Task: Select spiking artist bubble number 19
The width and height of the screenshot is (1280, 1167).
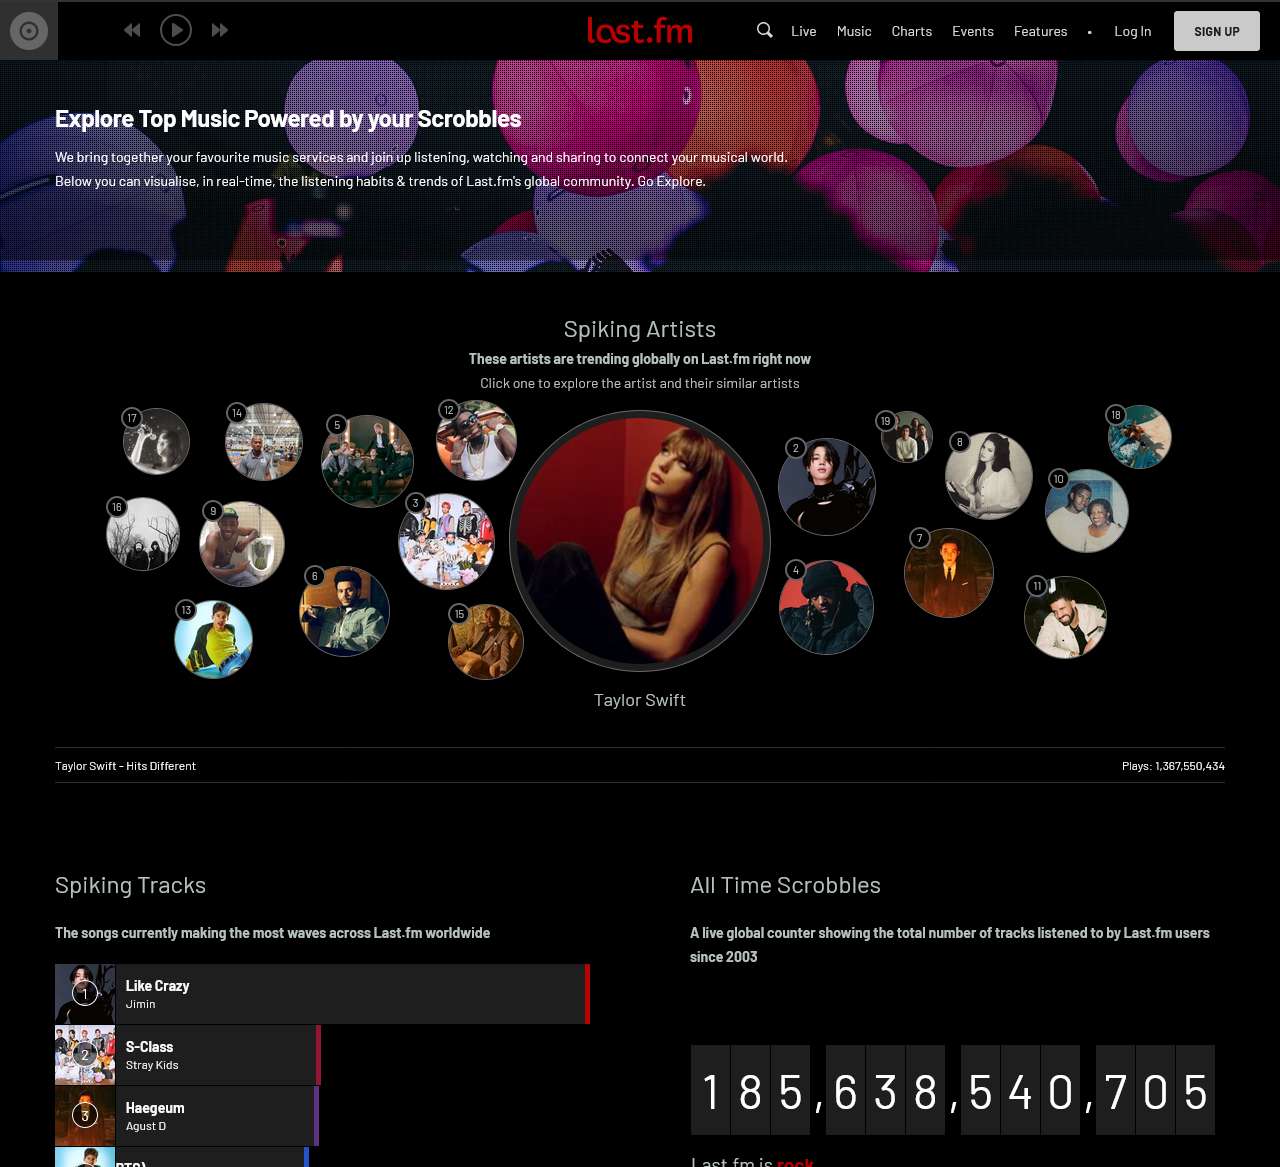Action: 907,437
